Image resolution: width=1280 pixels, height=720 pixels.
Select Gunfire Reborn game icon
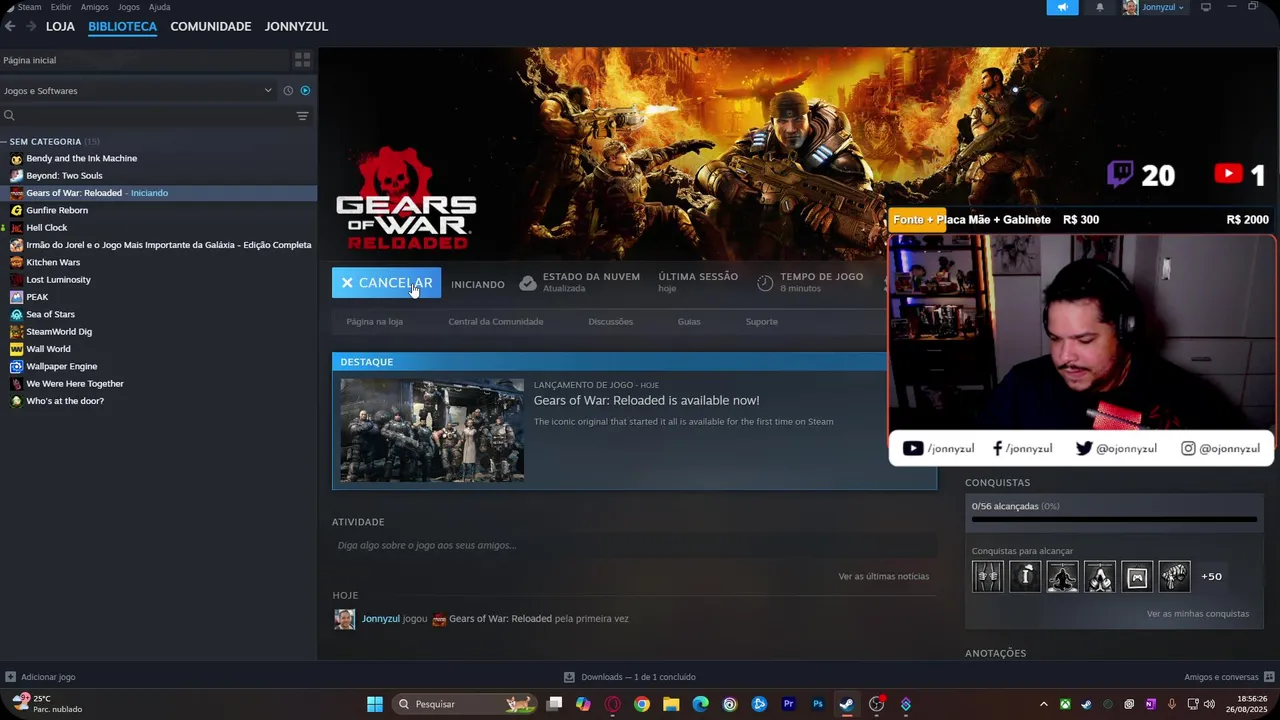pyautogui.click(x=16, y=210)
